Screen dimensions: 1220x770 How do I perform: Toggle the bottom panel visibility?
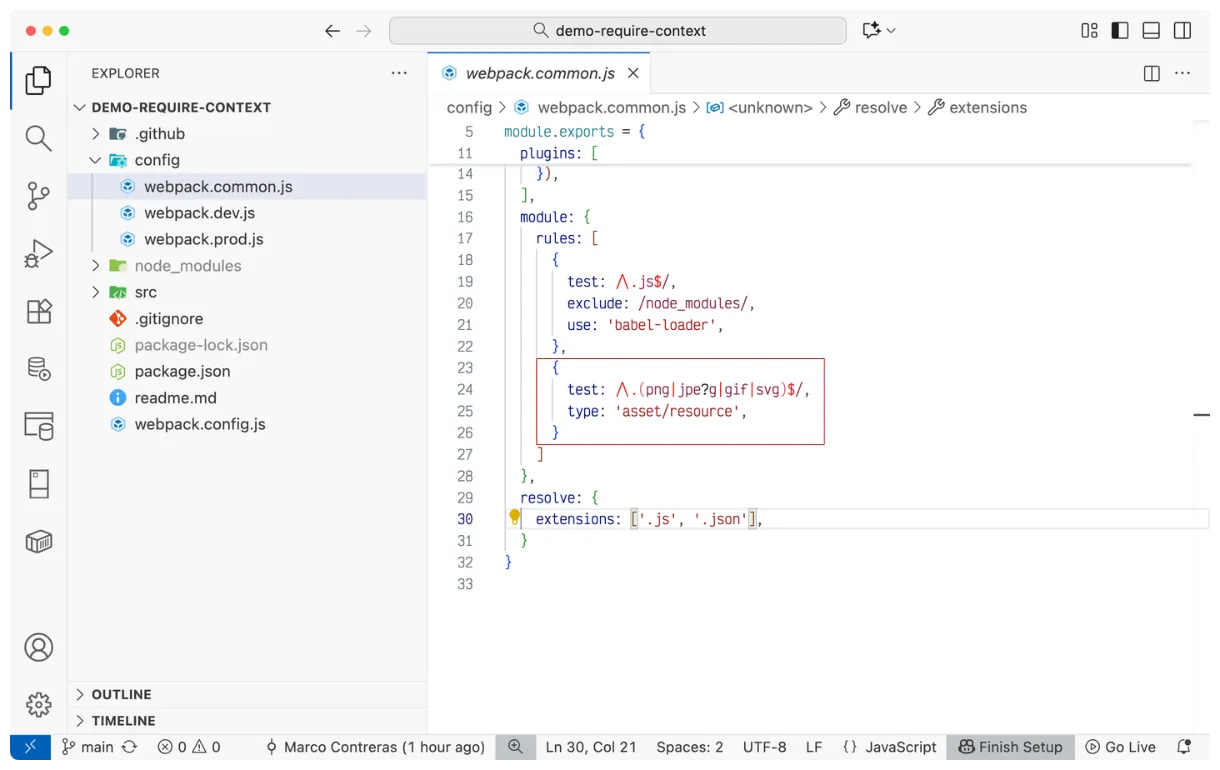tap(1151, 31)
